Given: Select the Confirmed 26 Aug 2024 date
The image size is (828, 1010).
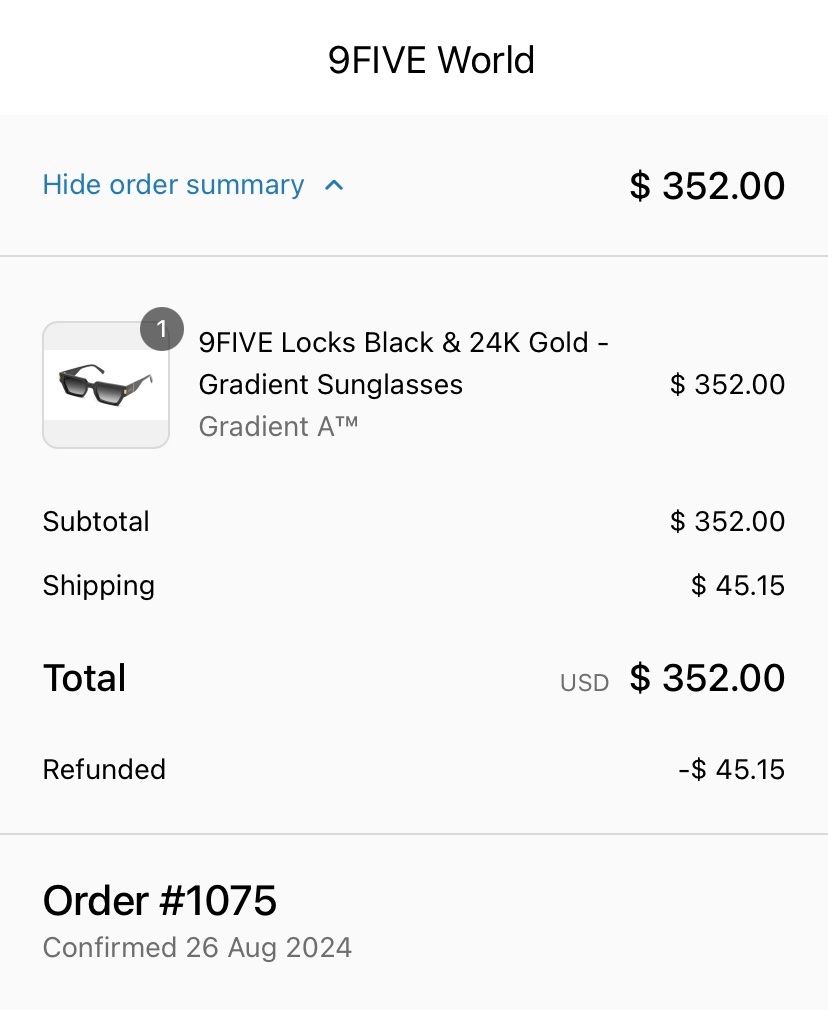Looking at the screenshot, I should [x=197, y=948].
